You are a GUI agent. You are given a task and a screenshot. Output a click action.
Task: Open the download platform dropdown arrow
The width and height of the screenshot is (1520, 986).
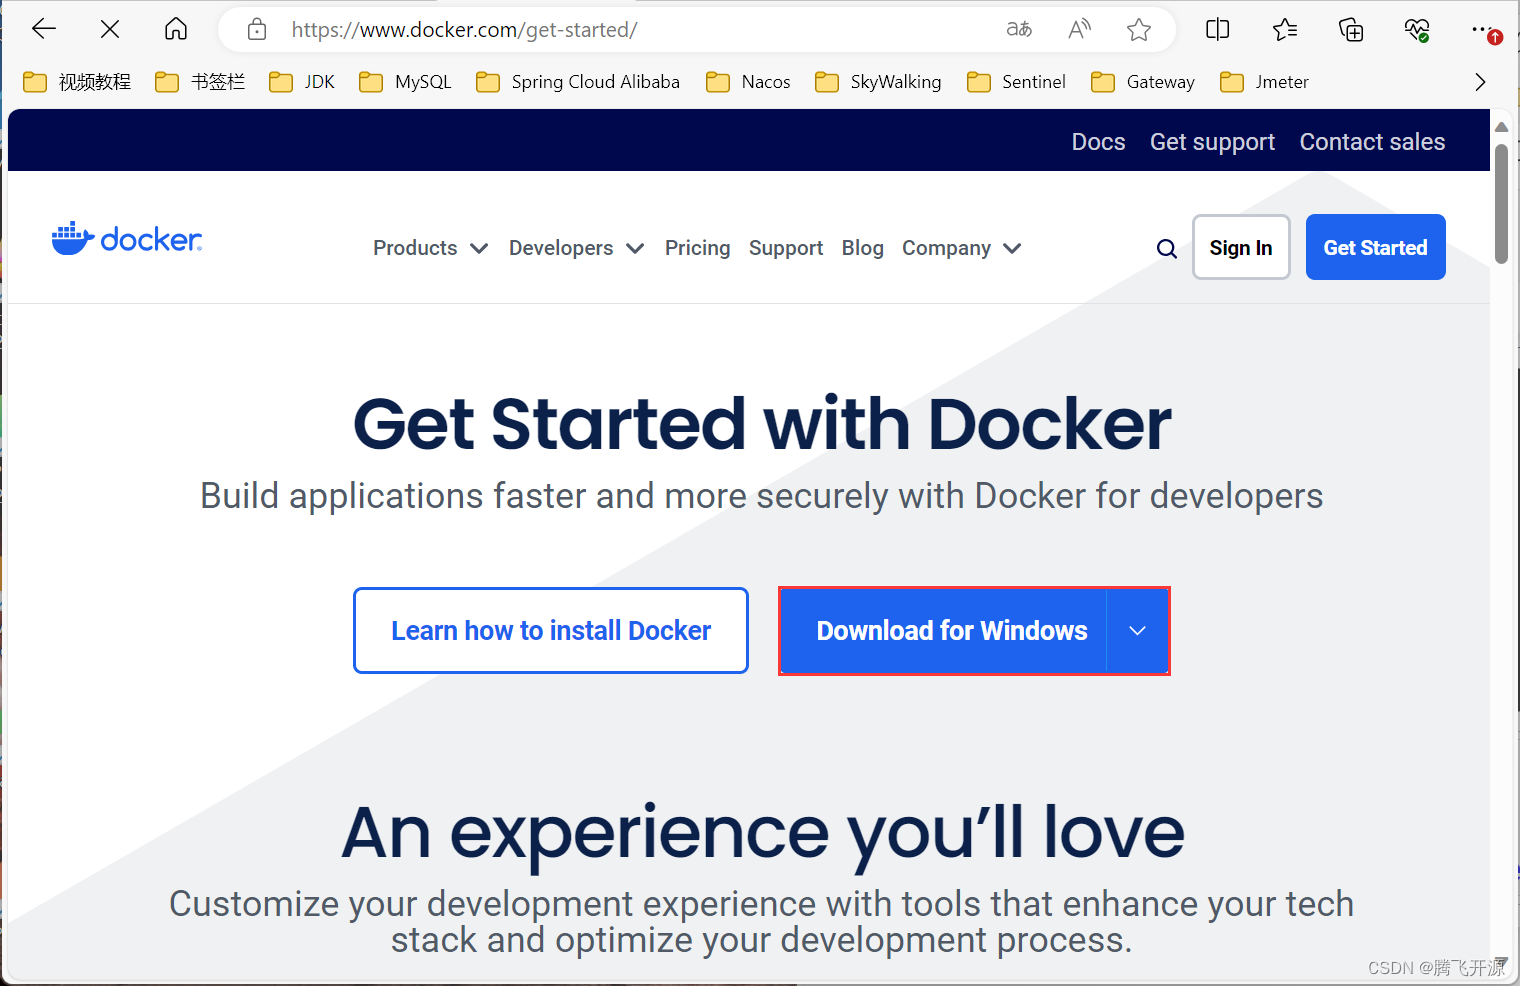coord(1137,631)
